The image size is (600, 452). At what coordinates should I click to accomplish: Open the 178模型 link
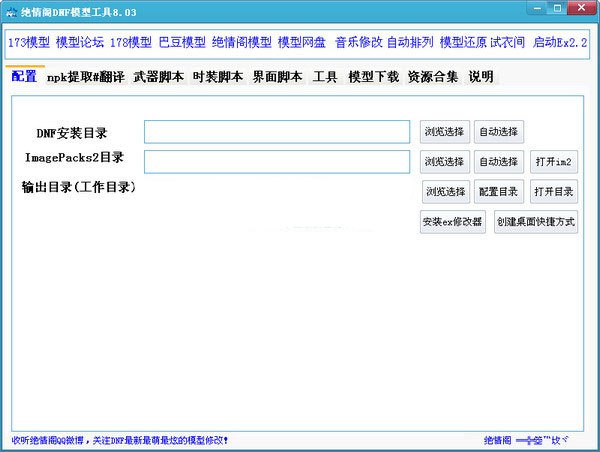tap(131, 42)
